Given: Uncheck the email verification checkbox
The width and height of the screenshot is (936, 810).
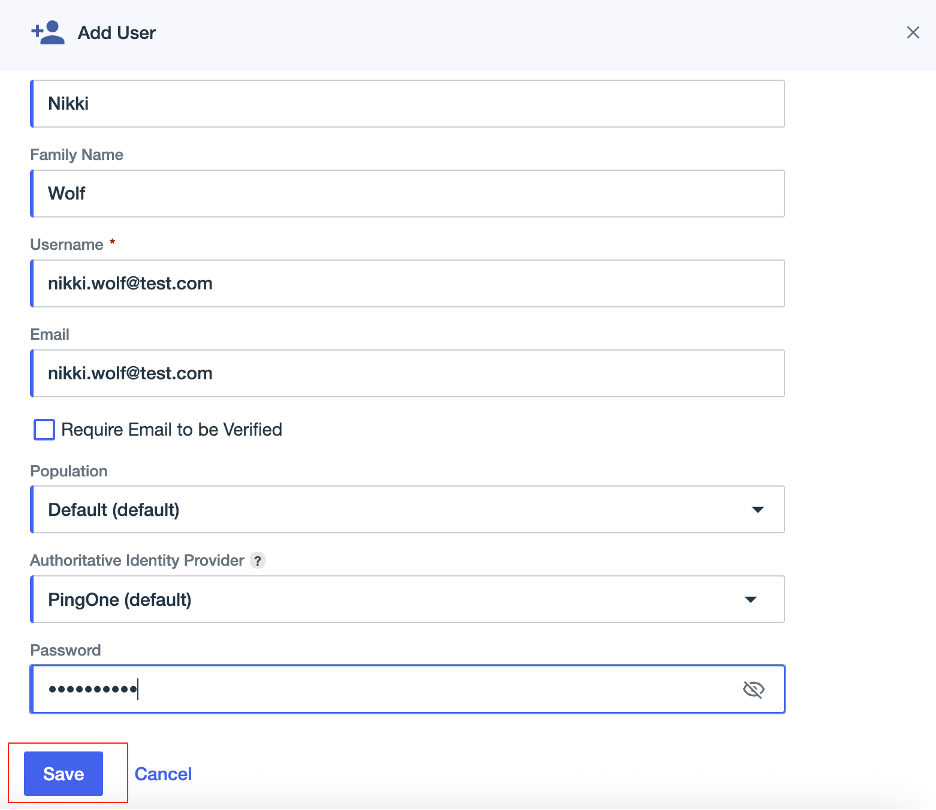Looking at the screenshot, I should click(x=43, y=429).
